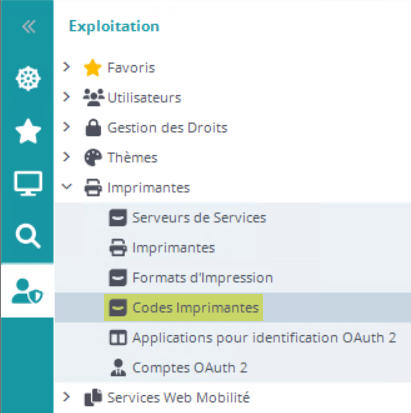Expand the Thèmes tree node
The image size is (411, 413).
click(67, 157)
